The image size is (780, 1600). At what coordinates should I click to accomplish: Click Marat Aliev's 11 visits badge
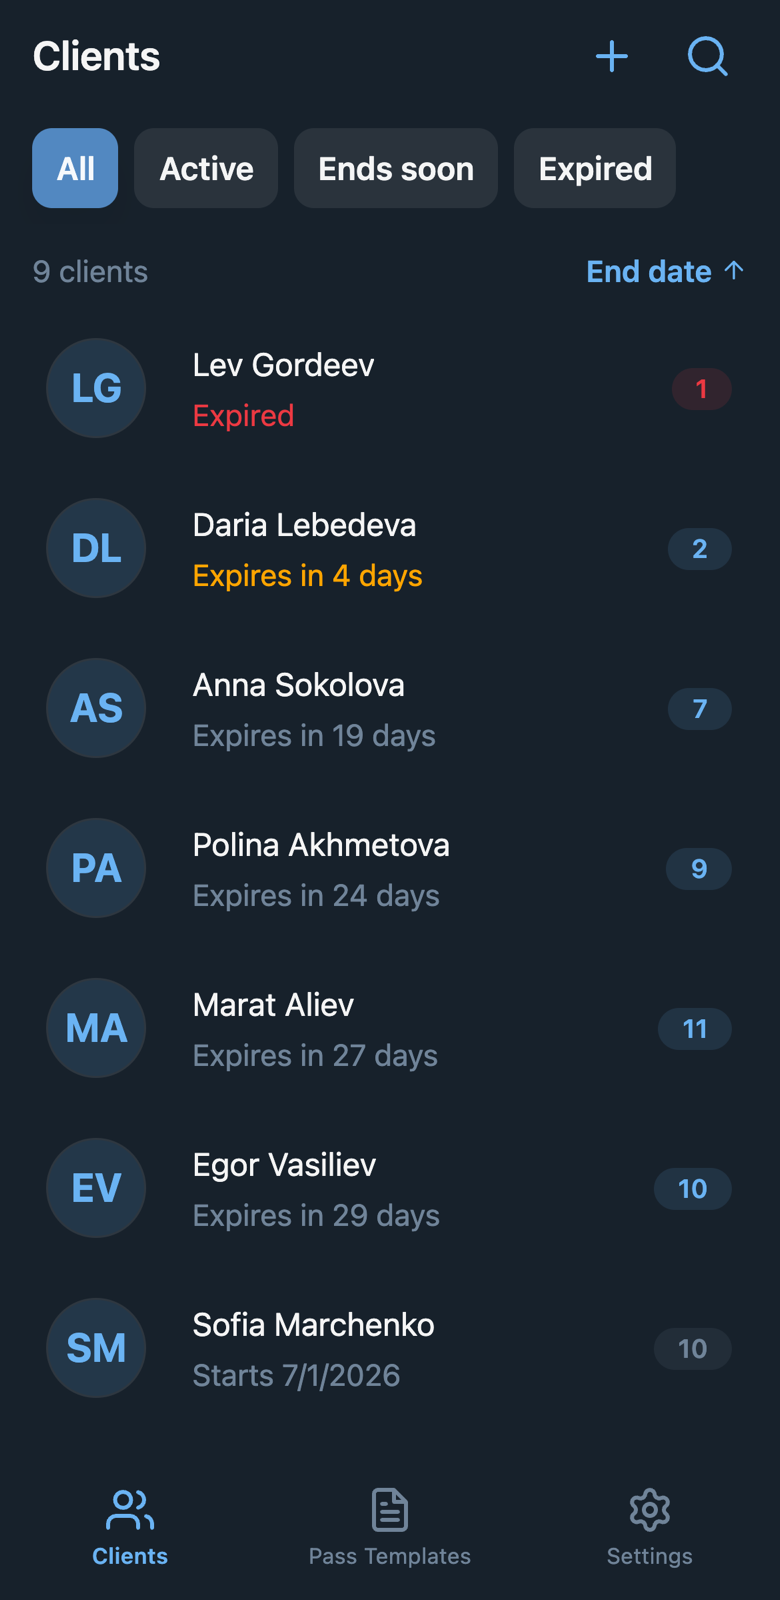tap(695, 1029)
